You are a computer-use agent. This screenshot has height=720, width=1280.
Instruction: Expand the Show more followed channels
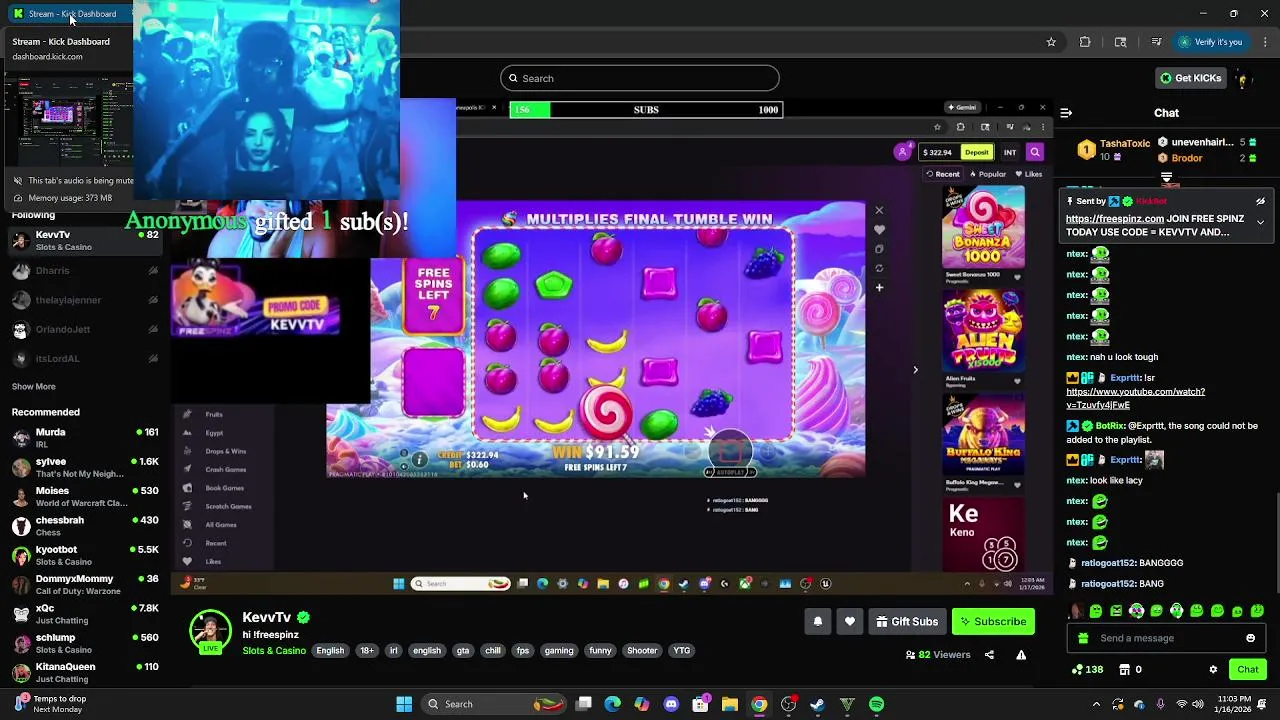(x=34, y=386)
